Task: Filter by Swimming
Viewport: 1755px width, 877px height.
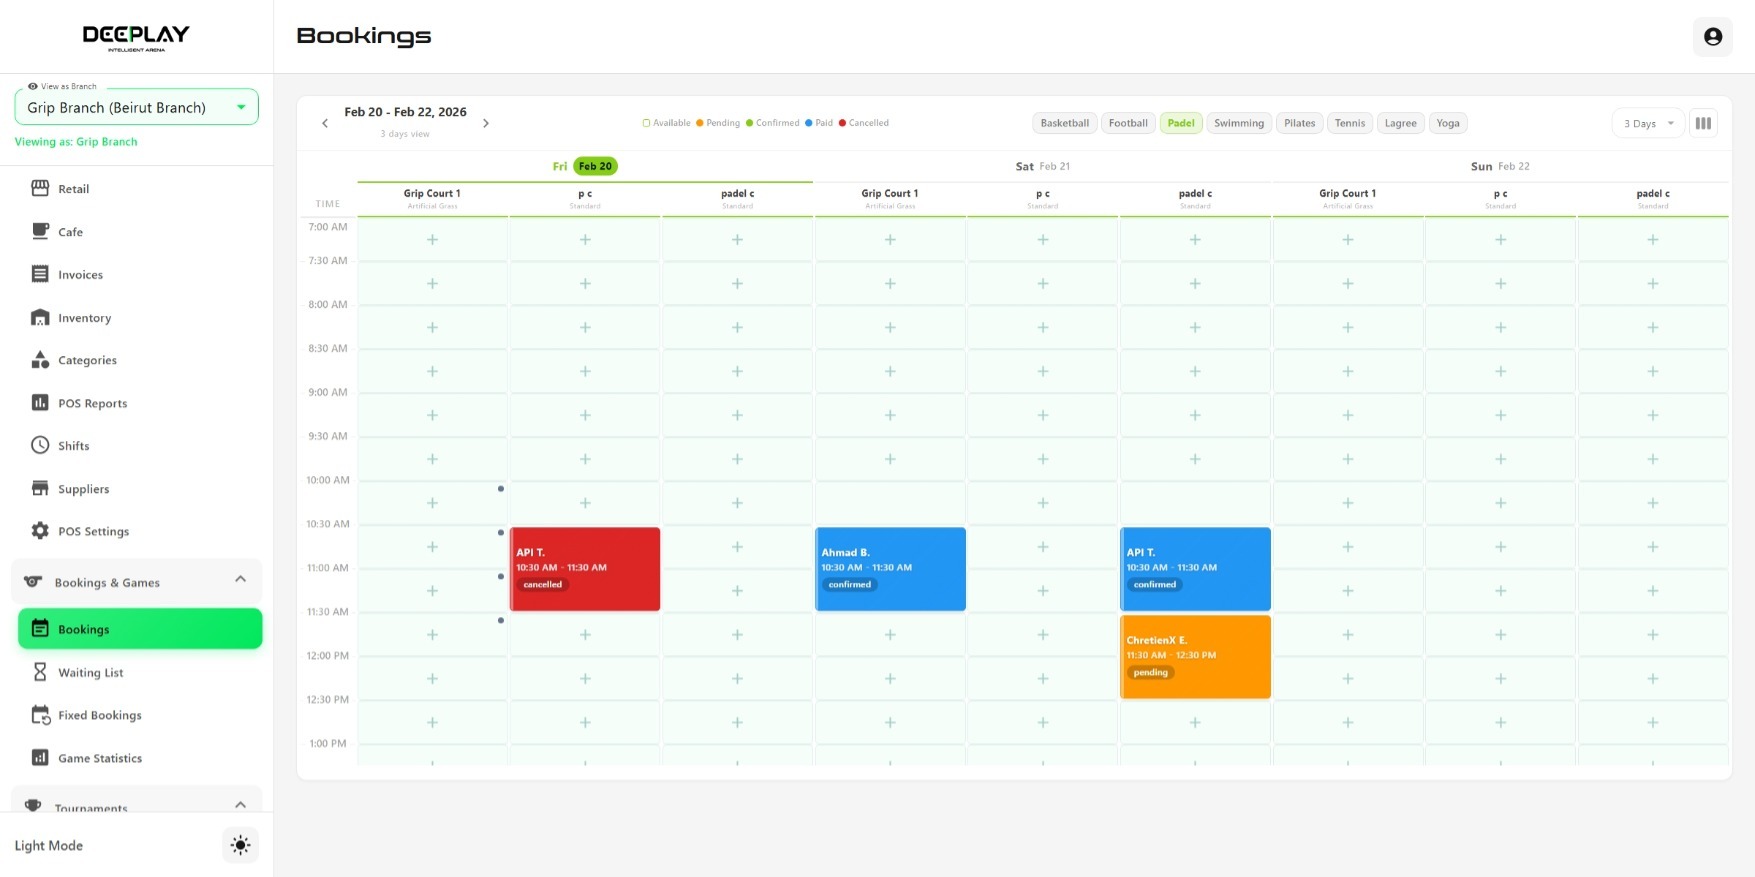Action: click(1239, 123)
